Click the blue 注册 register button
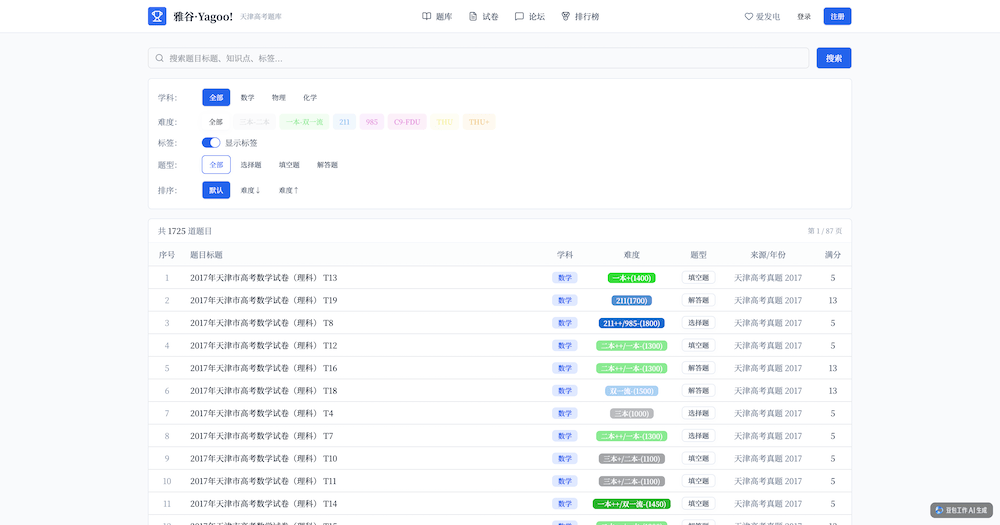The width and height of the screenshot is (1000, 525). click(x=837, y=17)
